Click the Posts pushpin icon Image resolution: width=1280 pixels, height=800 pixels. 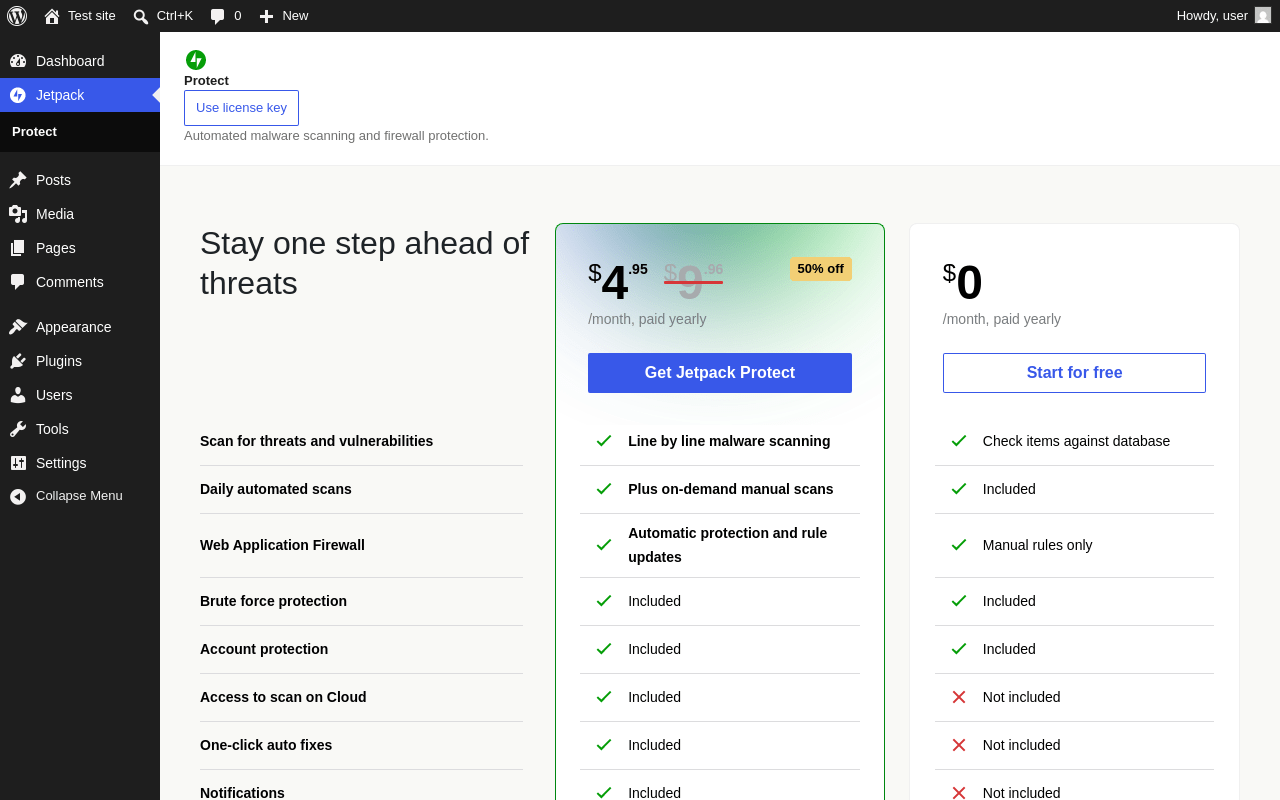pyautogui.click(x=18, y=180)
